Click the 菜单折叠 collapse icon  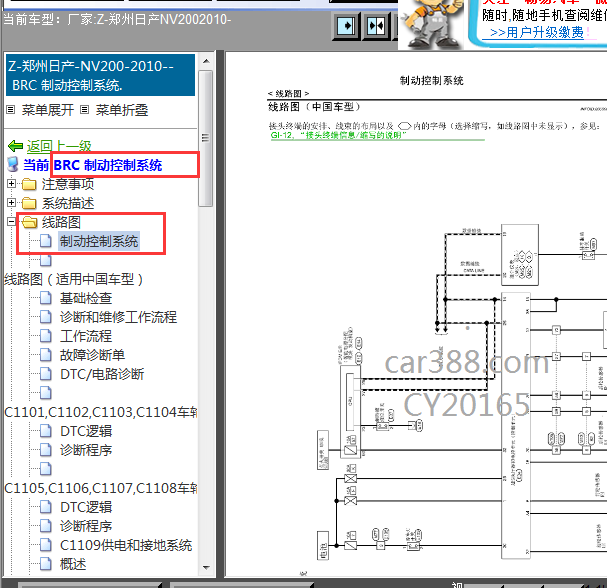tap(84, 110)
